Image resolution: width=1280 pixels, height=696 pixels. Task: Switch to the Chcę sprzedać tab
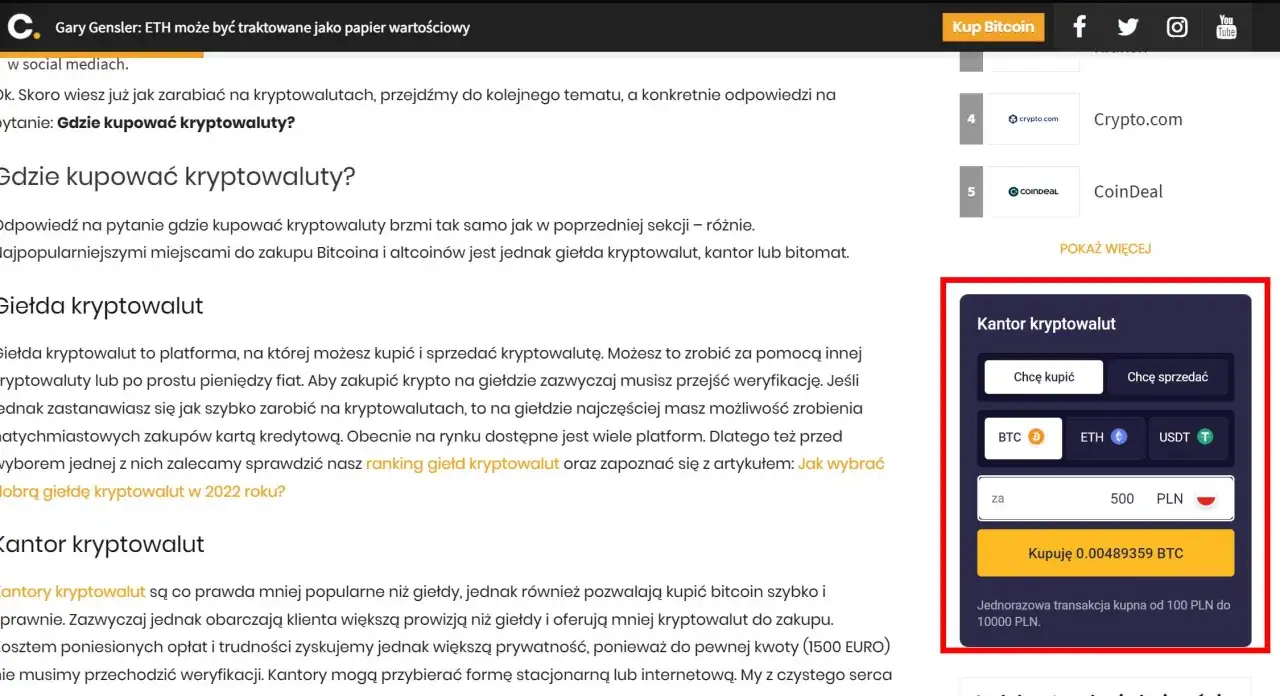point(1168,377)
